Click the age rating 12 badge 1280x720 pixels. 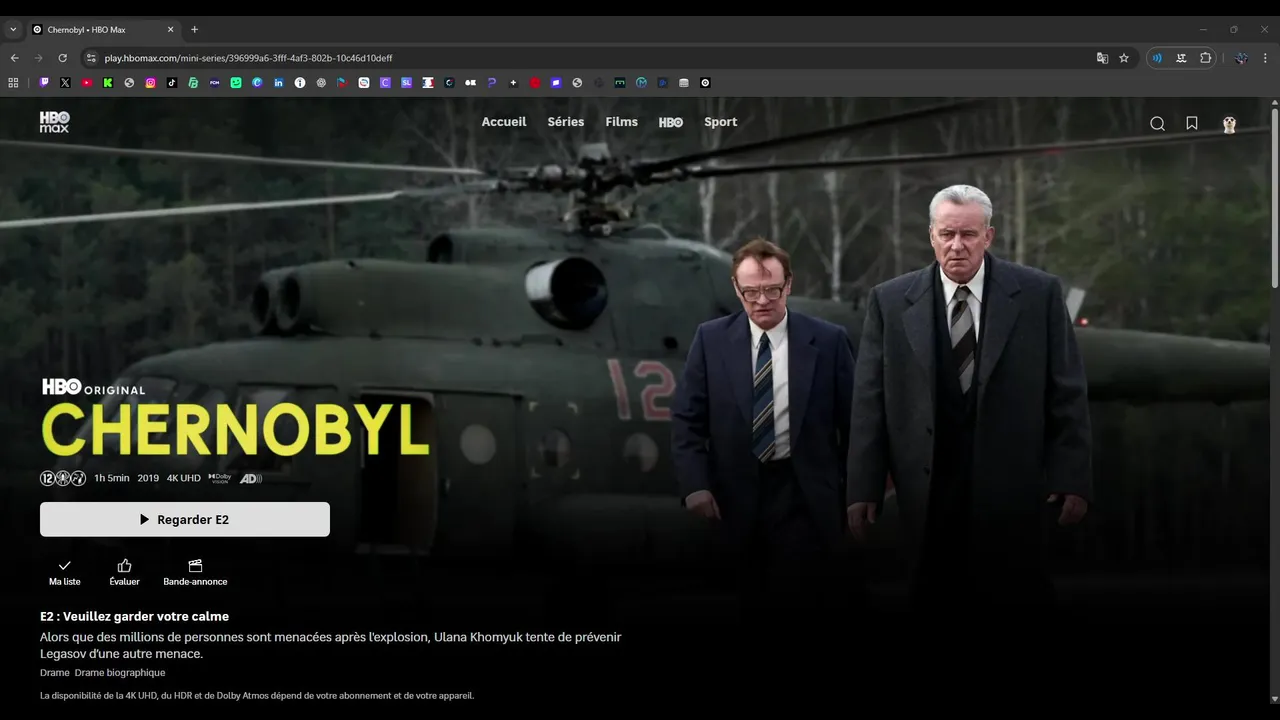click(x=47, y=478)
